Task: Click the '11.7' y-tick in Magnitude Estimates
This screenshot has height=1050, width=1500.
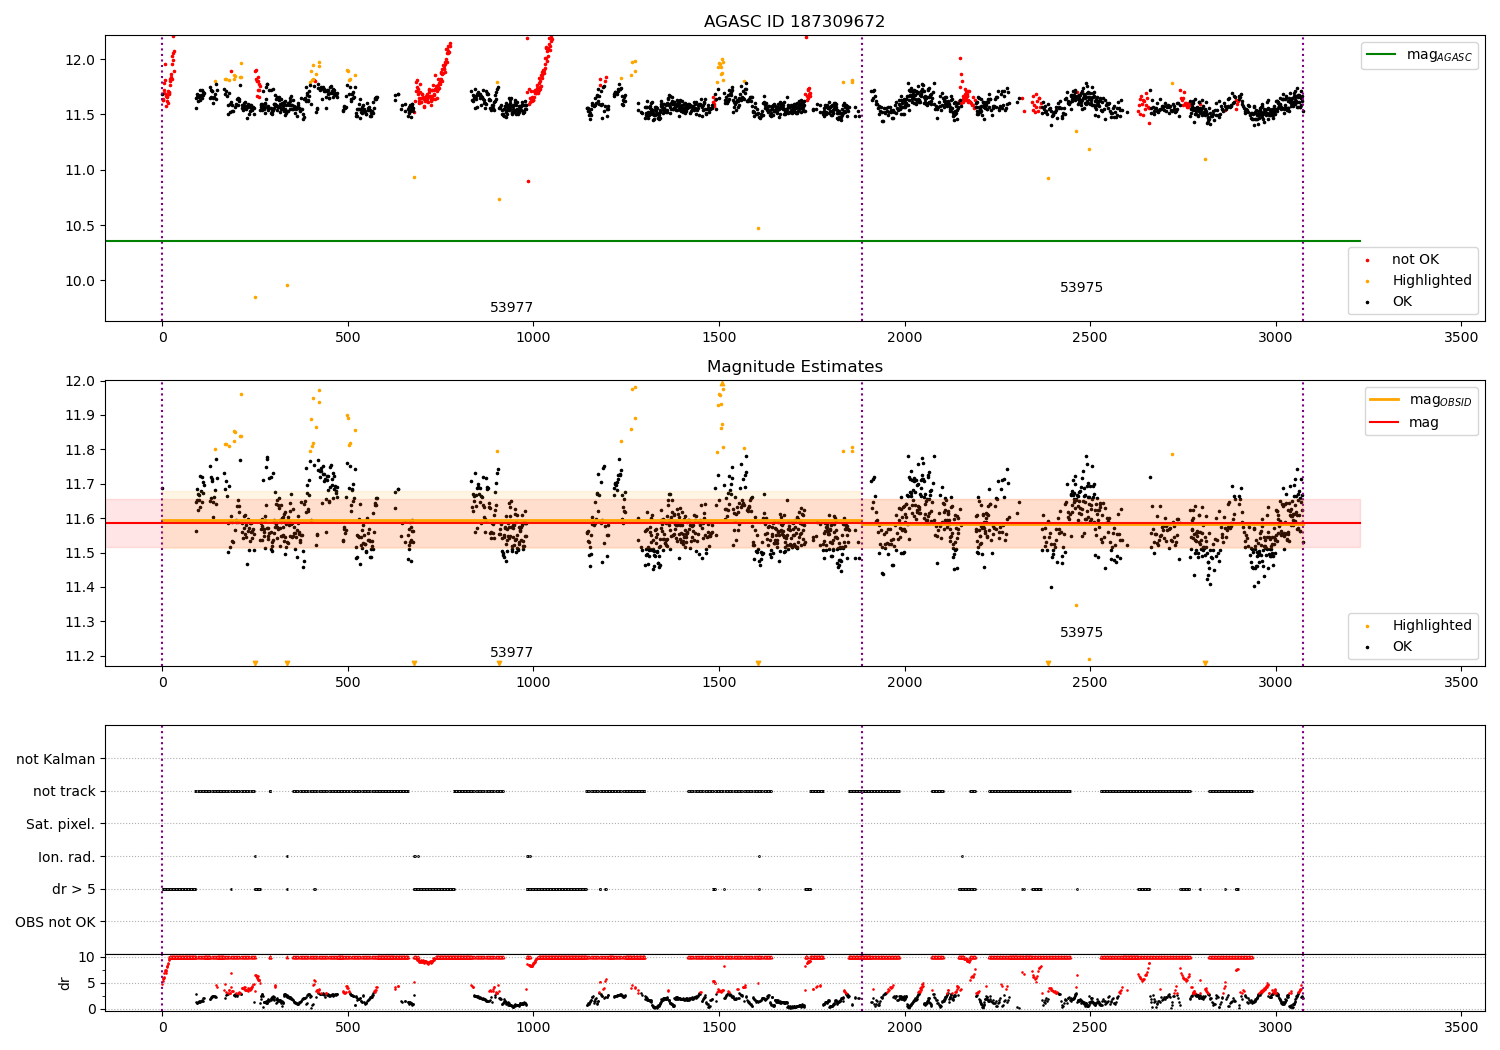Action: 81,485
